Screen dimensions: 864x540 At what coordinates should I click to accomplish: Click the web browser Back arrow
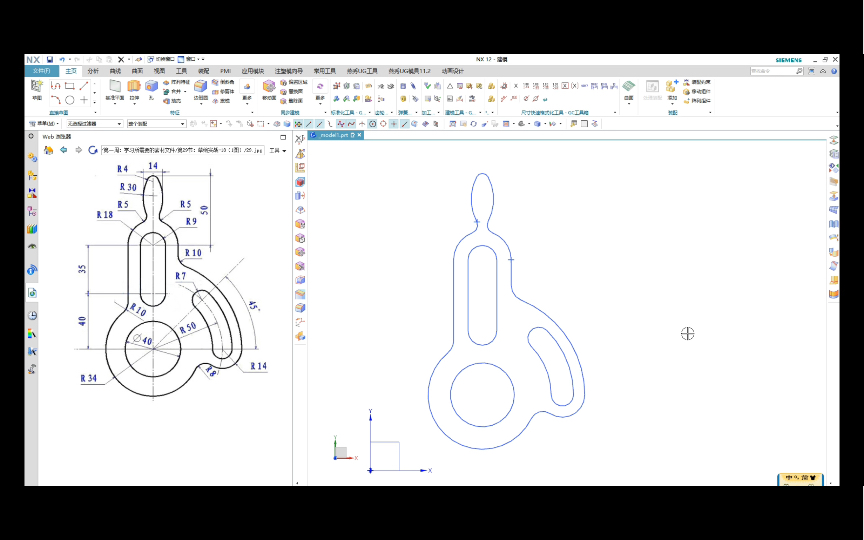click(x=63, y=150)
